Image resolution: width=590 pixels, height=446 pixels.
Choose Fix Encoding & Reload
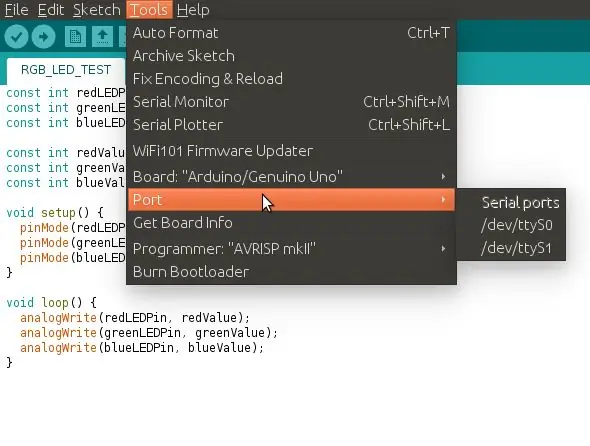pos(291,79)
